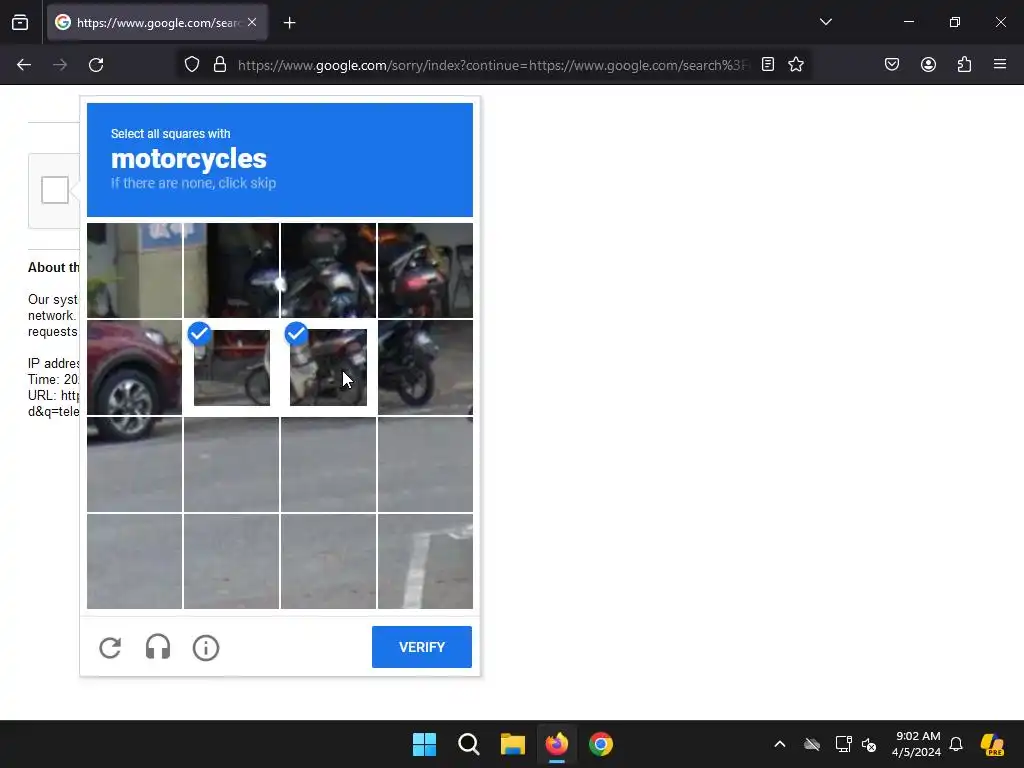
Task: Show hidden system tray icons
Action: coord(780,744)
